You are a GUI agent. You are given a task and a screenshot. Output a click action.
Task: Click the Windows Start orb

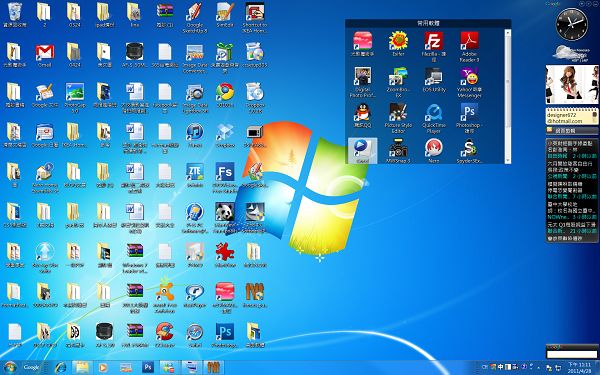click(10, 367)
